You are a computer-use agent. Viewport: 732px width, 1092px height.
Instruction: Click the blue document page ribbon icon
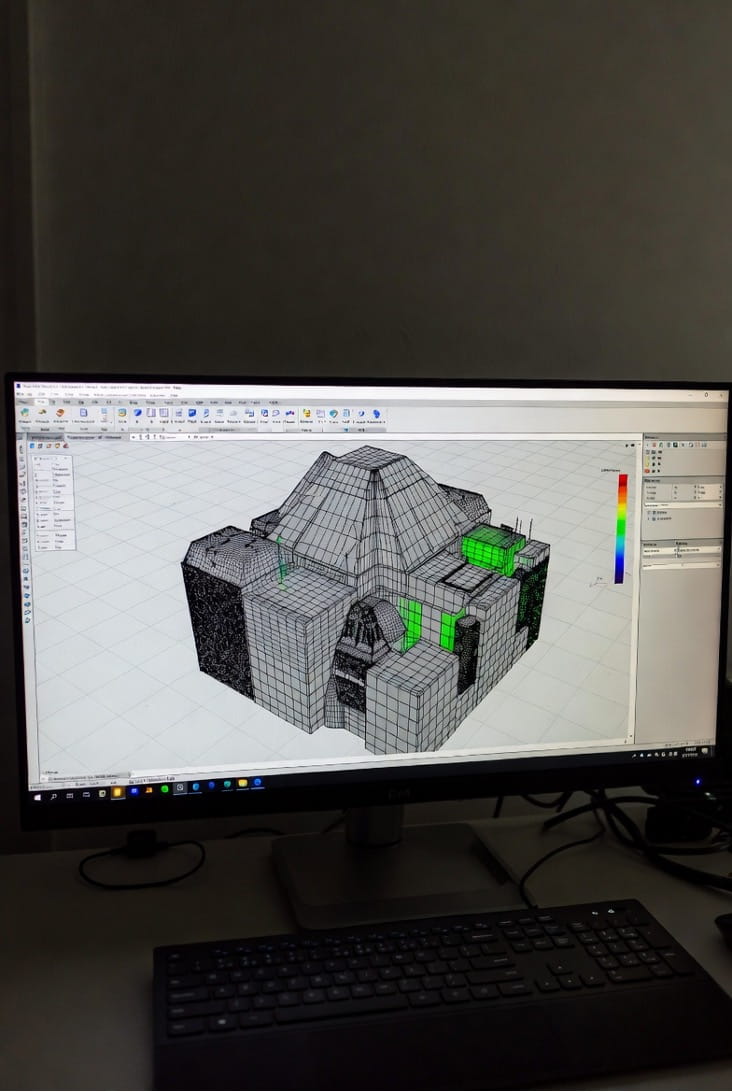[x=84, y=413]
